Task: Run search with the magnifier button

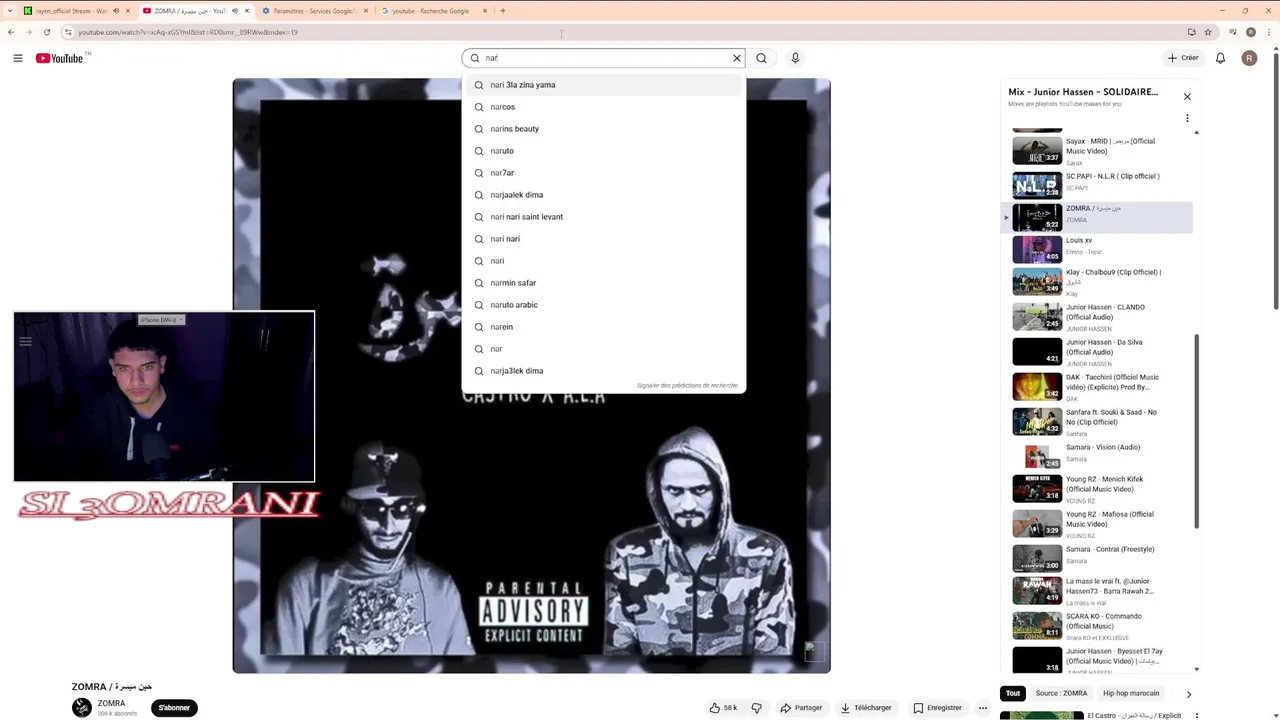Action: pyautogui.click(x=762, y=58)
